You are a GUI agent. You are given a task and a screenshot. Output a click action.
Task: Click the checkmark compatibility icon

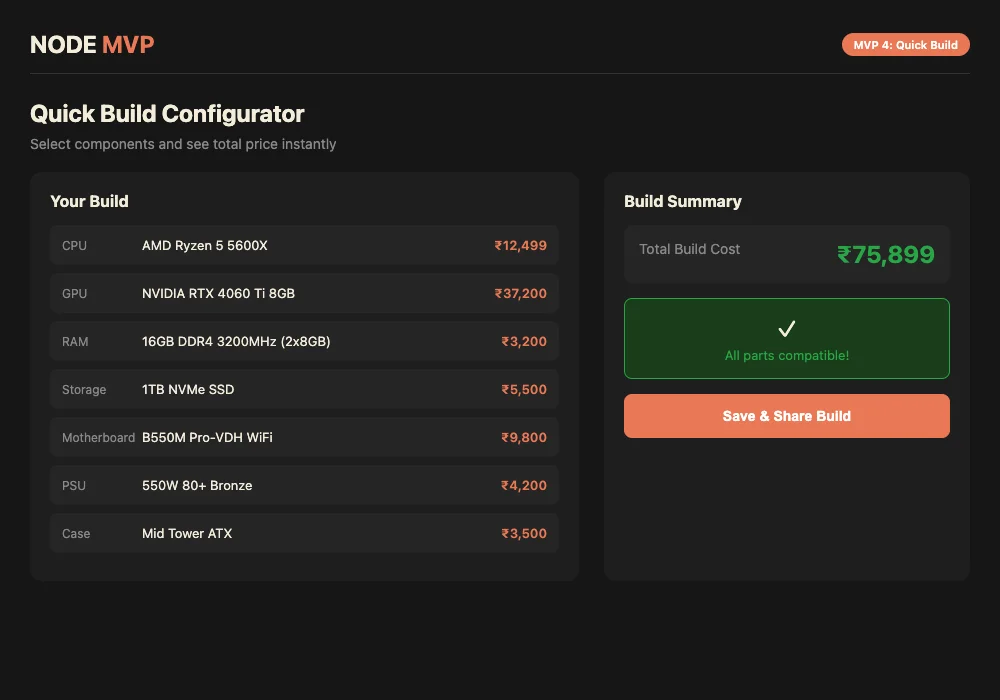coord(787,329)
